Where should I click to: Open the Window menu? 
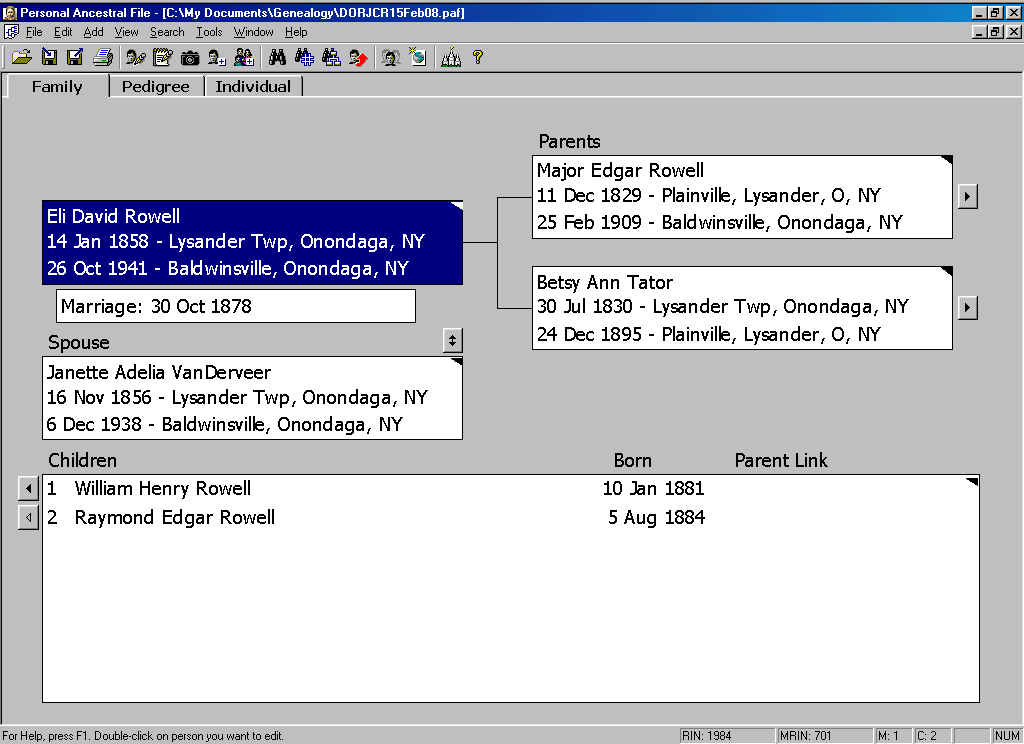[x=253, y=32]
